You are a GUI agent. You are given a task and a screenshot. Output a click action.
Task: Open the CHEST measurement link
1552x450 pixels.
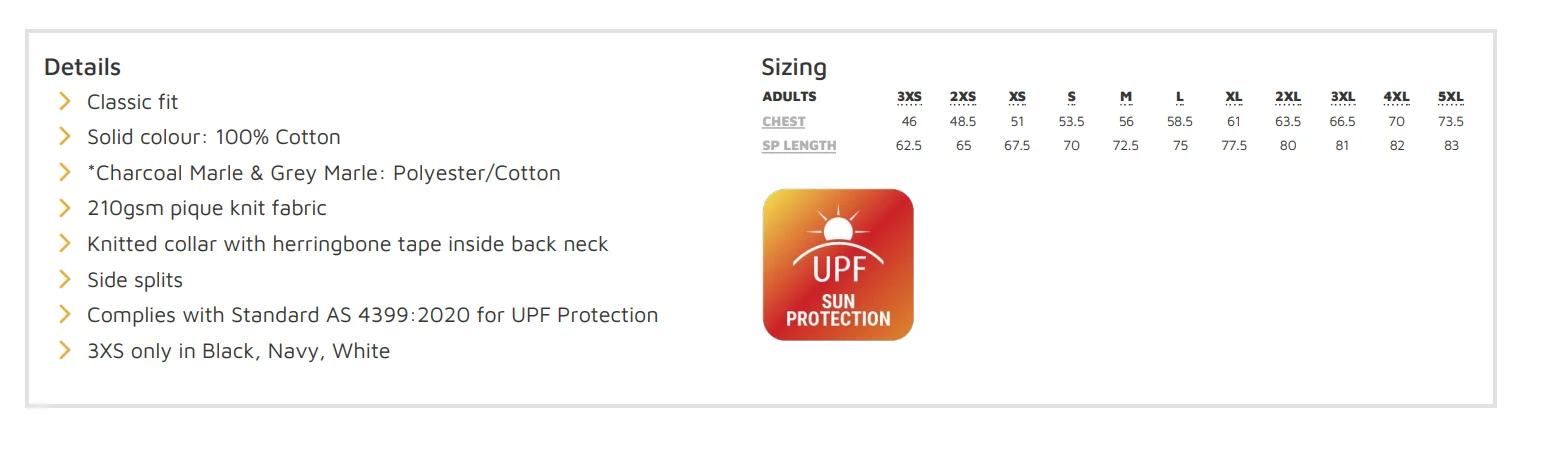click(784, 122)
